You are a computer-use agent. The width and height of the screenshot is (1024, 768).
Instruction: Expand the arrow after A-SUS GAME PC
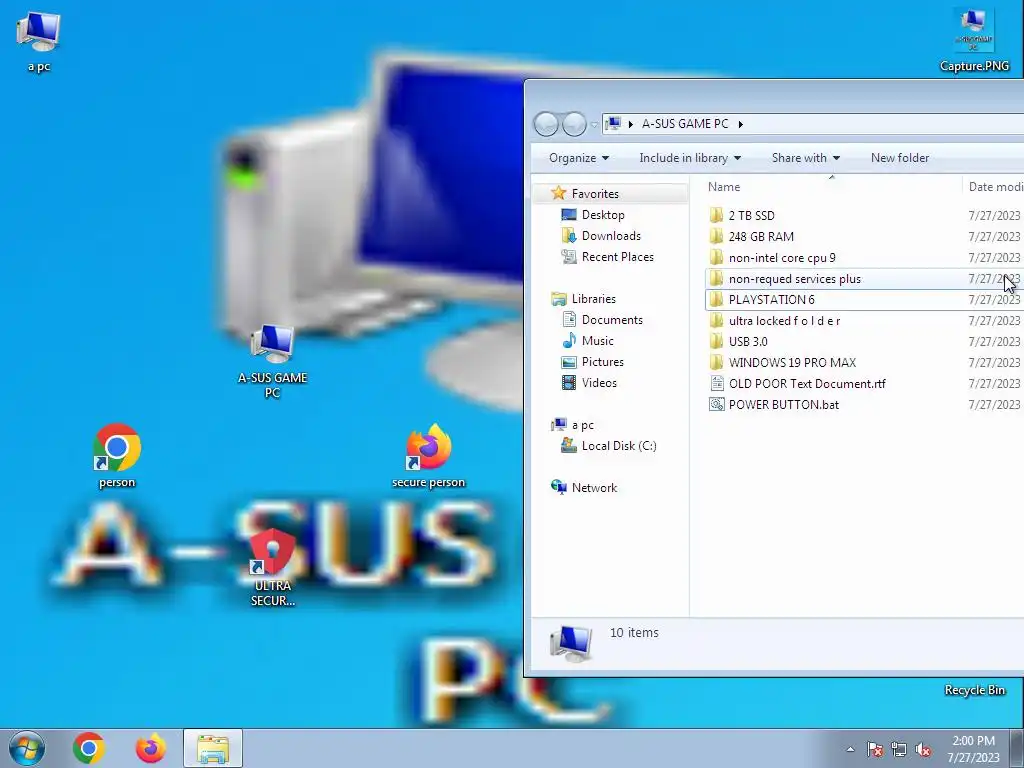tap(741, 123)
